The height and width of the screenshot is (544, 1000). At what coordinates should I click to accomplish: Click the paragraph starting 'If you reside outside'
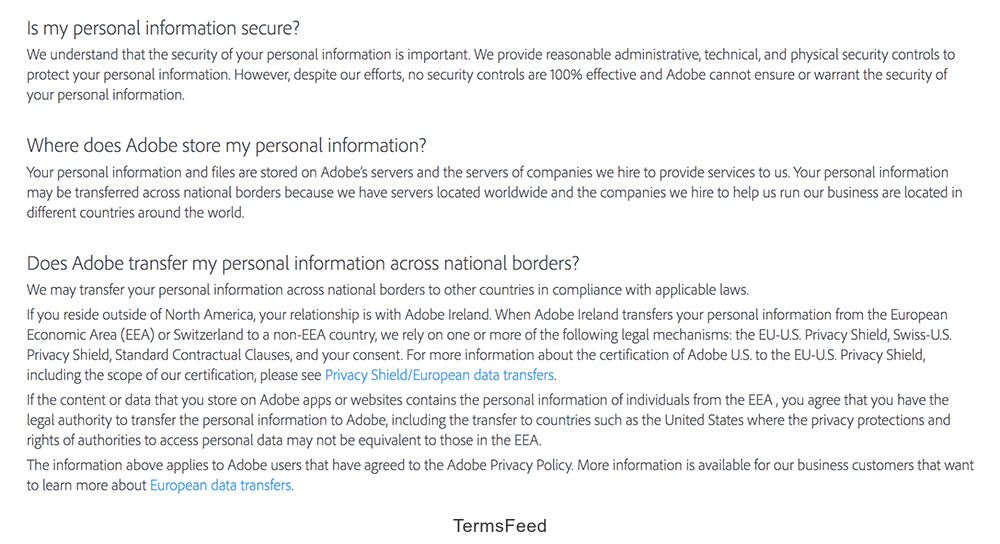[x=490, y=345]
